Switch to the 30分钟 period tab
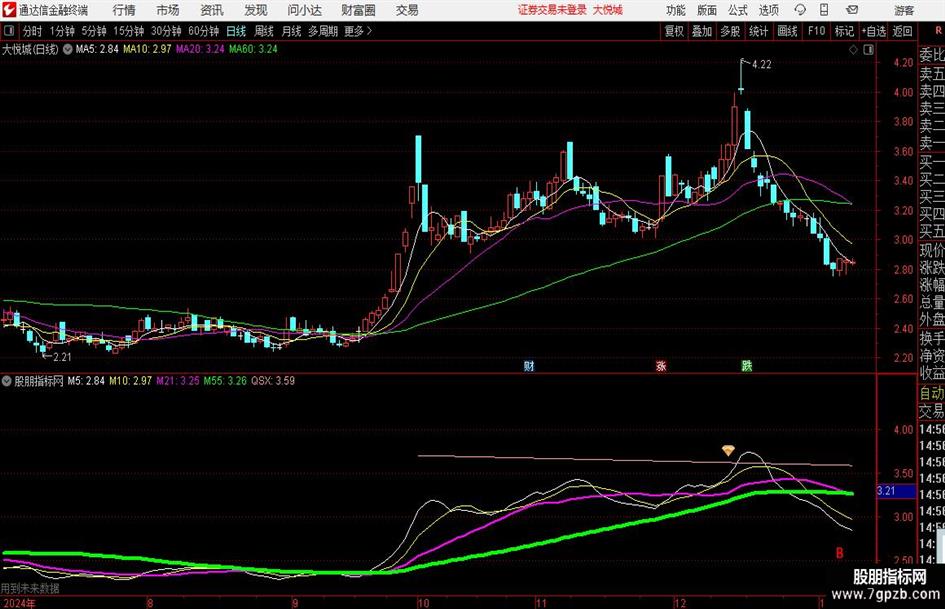 click(166, 31)
